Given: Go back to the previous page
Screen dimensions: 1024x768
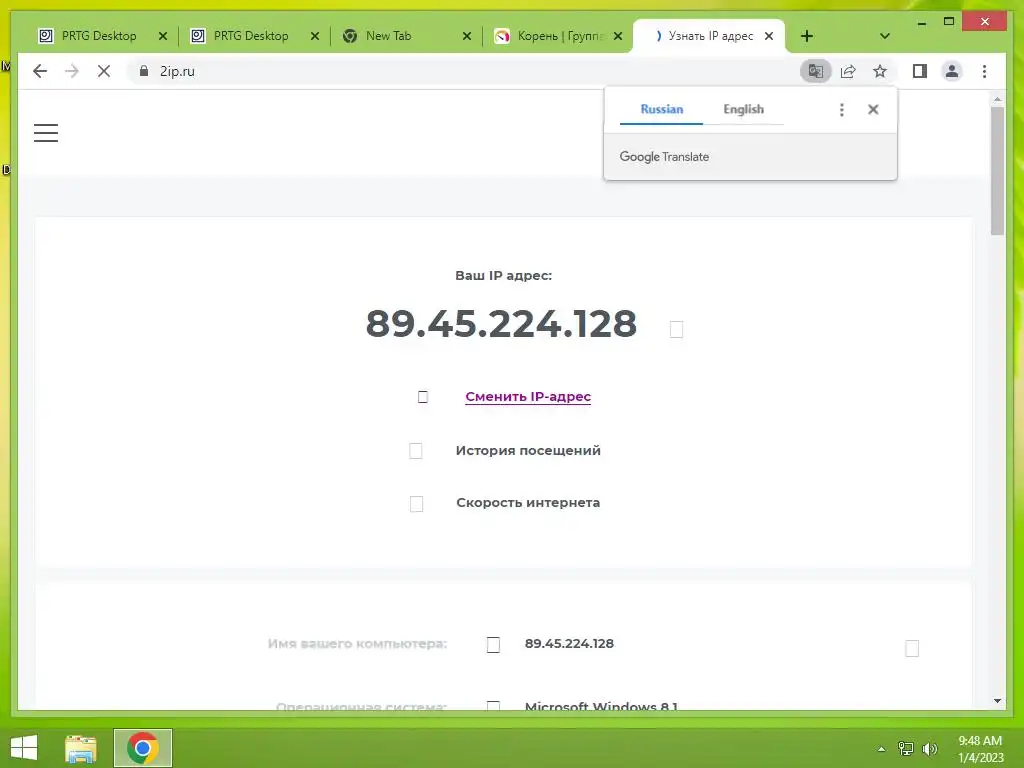Looking at the screenshot, I should [40, 71].
